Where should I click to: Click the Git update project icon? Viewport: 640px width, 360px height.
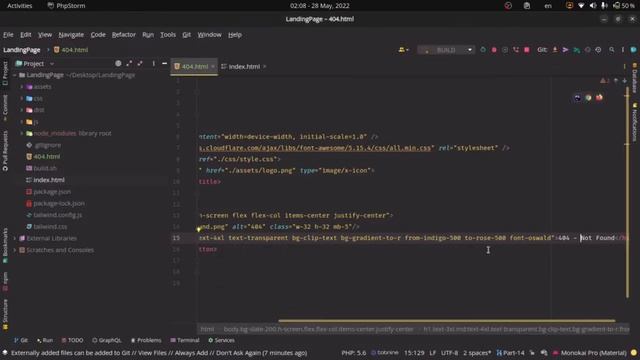[x=555, y=50]
